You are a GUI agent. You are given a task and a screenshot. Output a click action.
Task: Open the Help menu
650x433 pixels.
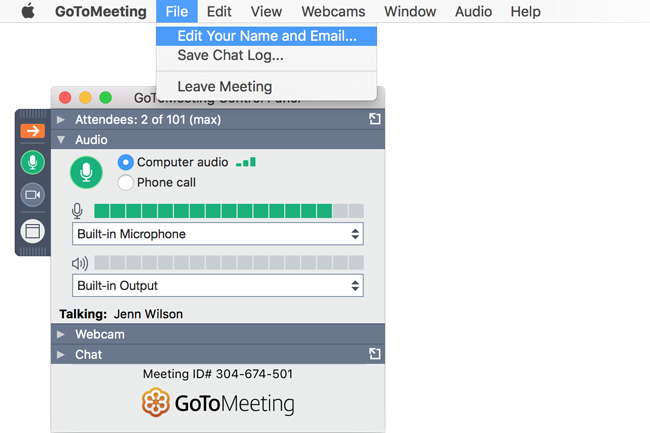[525, 11]
